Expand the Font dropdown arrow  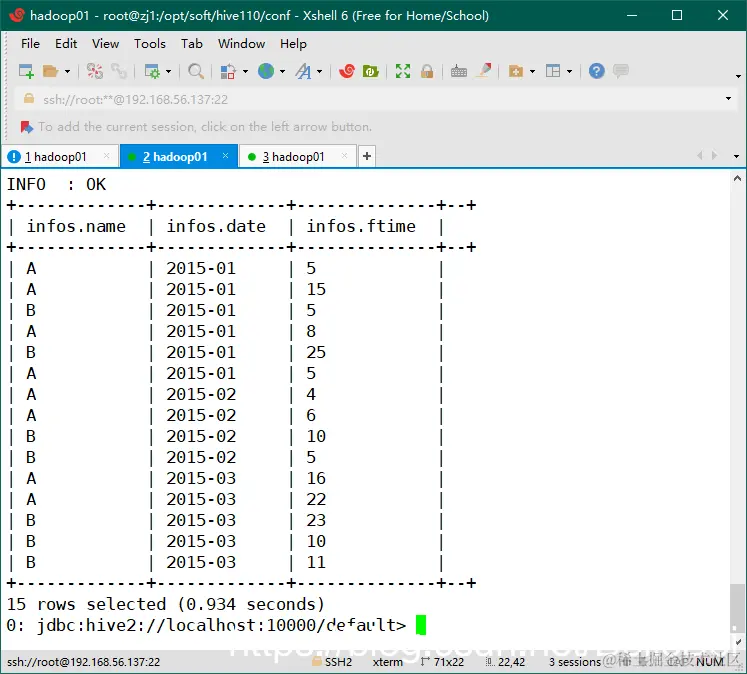pos(319,72)
